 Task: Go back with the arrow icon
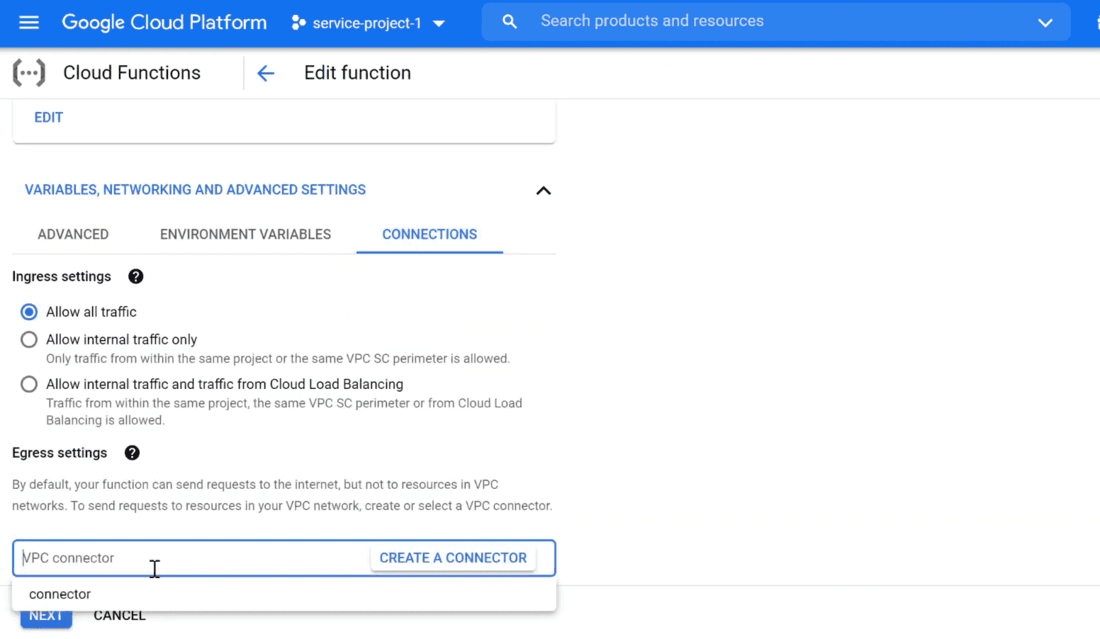265,73
